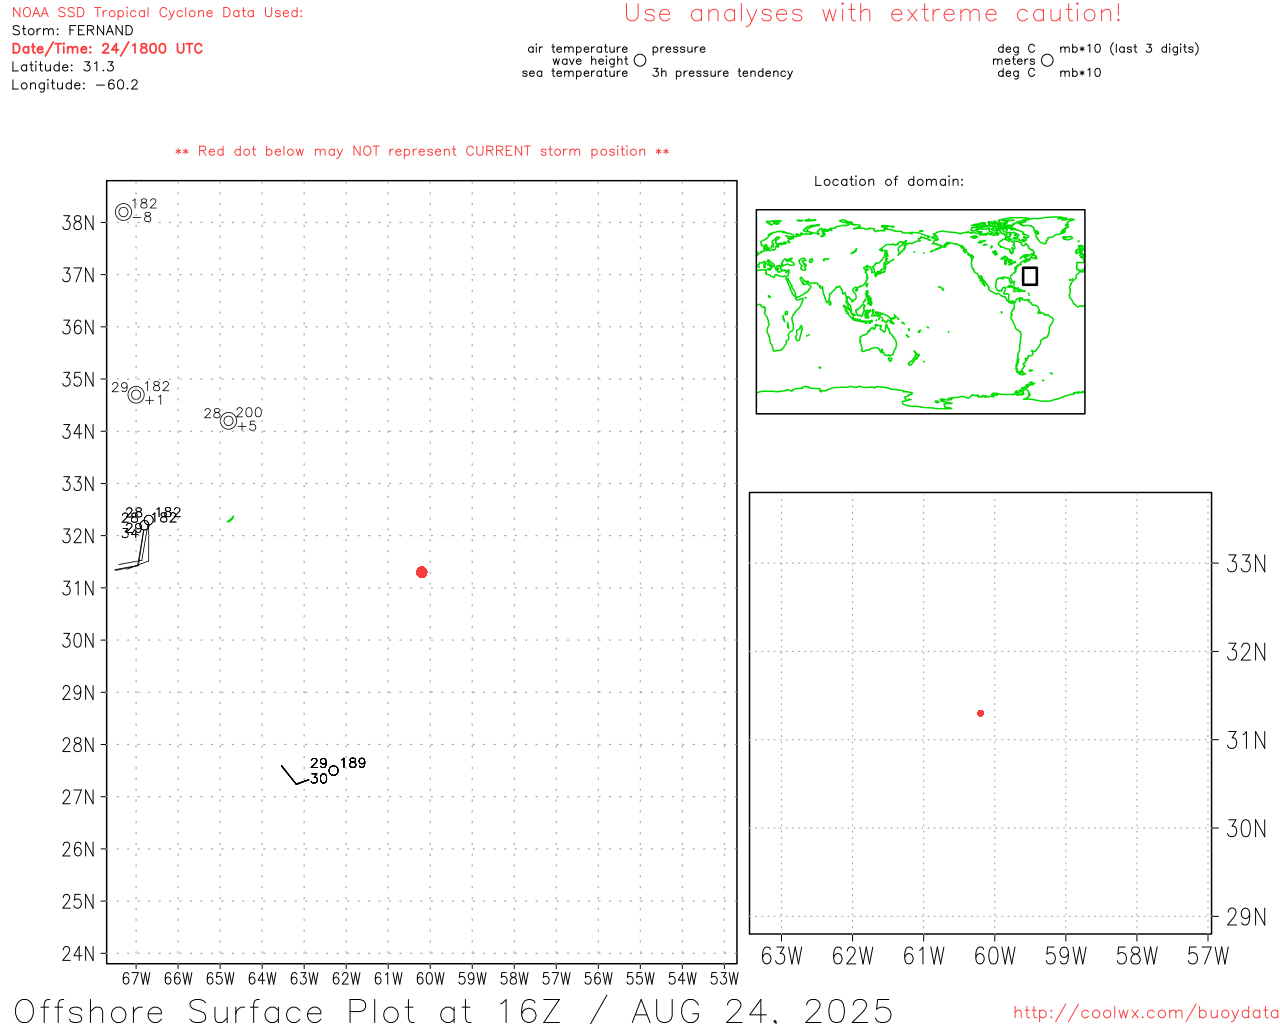Viewport: 1280px width, 1024px height.
Task: Select the station circle with 200 and +5
Action: click(228, 421)
